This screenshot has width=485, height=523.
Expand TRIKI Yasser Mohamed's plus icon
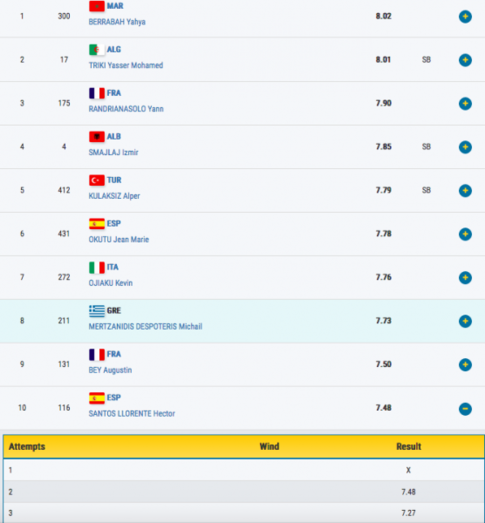465,60
